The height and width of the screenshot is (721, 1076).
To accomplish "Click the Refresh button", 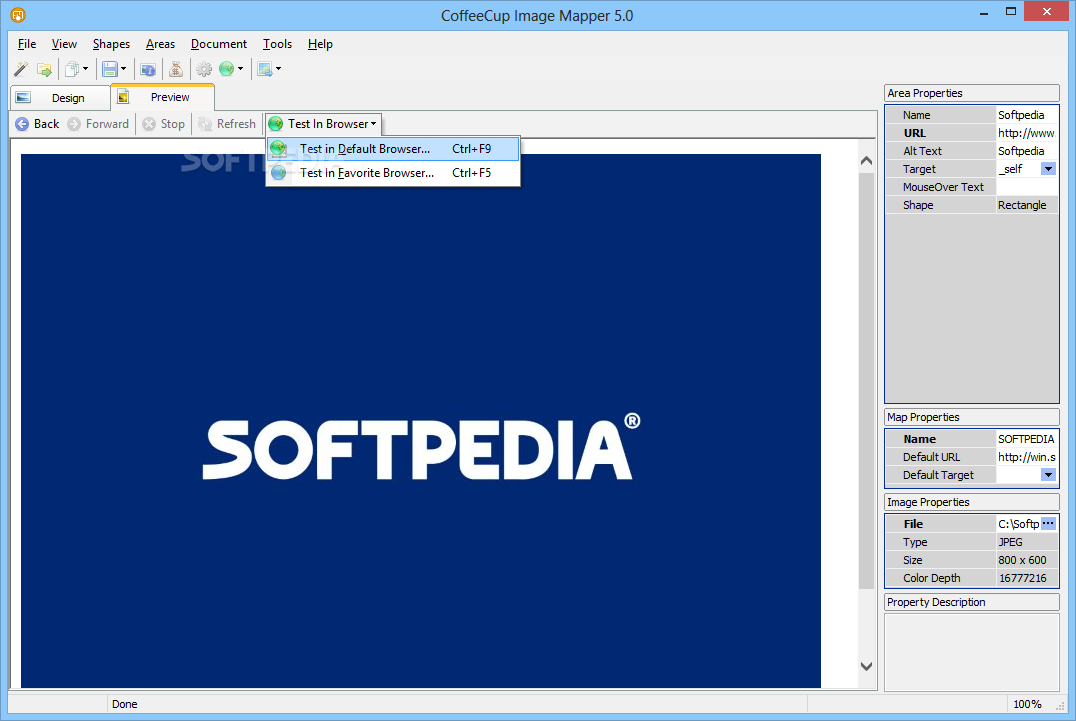I will pos(226,123).
